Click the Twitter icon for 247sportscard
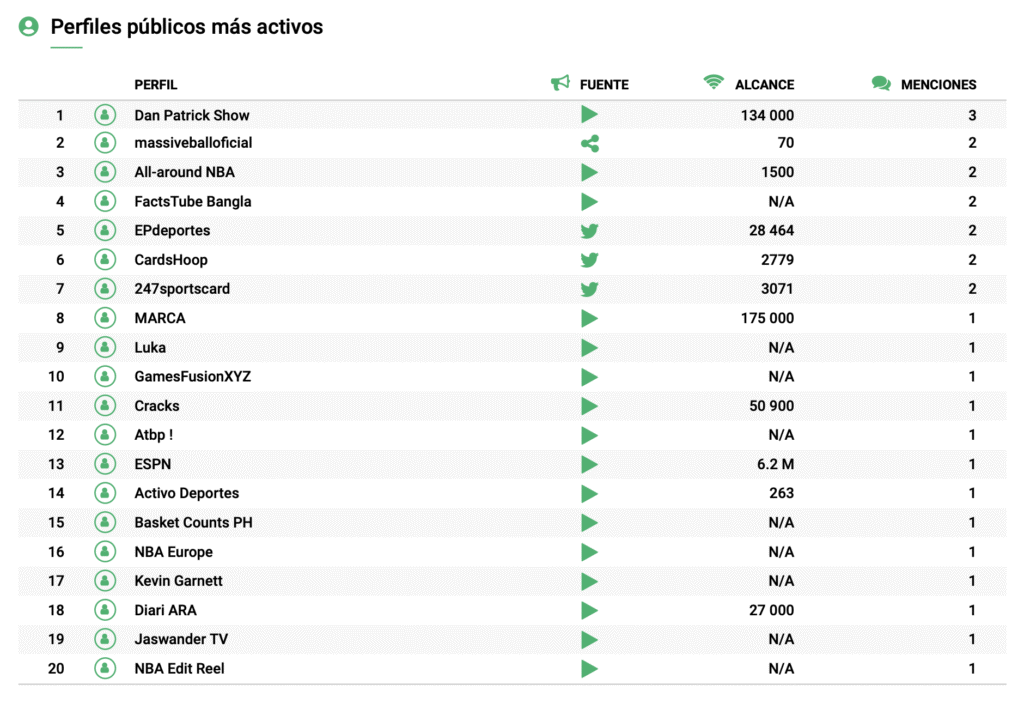 tap(589, 289)
